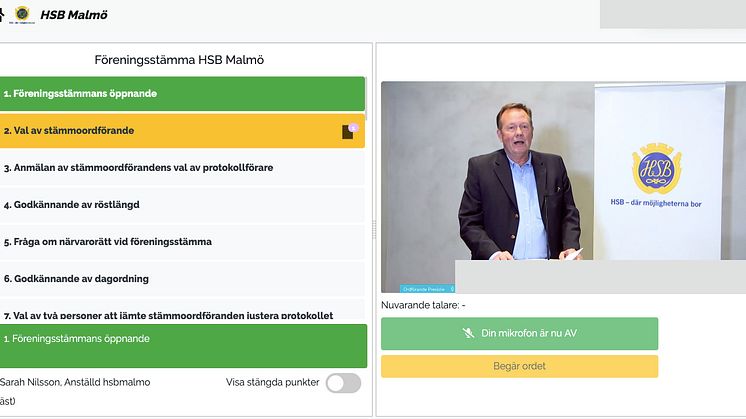Image resolution: width=746 pixels, height=419 pixels.
Task: Open item 3 Anmälan av protokollförare
Action: click(x=182, y=168)
